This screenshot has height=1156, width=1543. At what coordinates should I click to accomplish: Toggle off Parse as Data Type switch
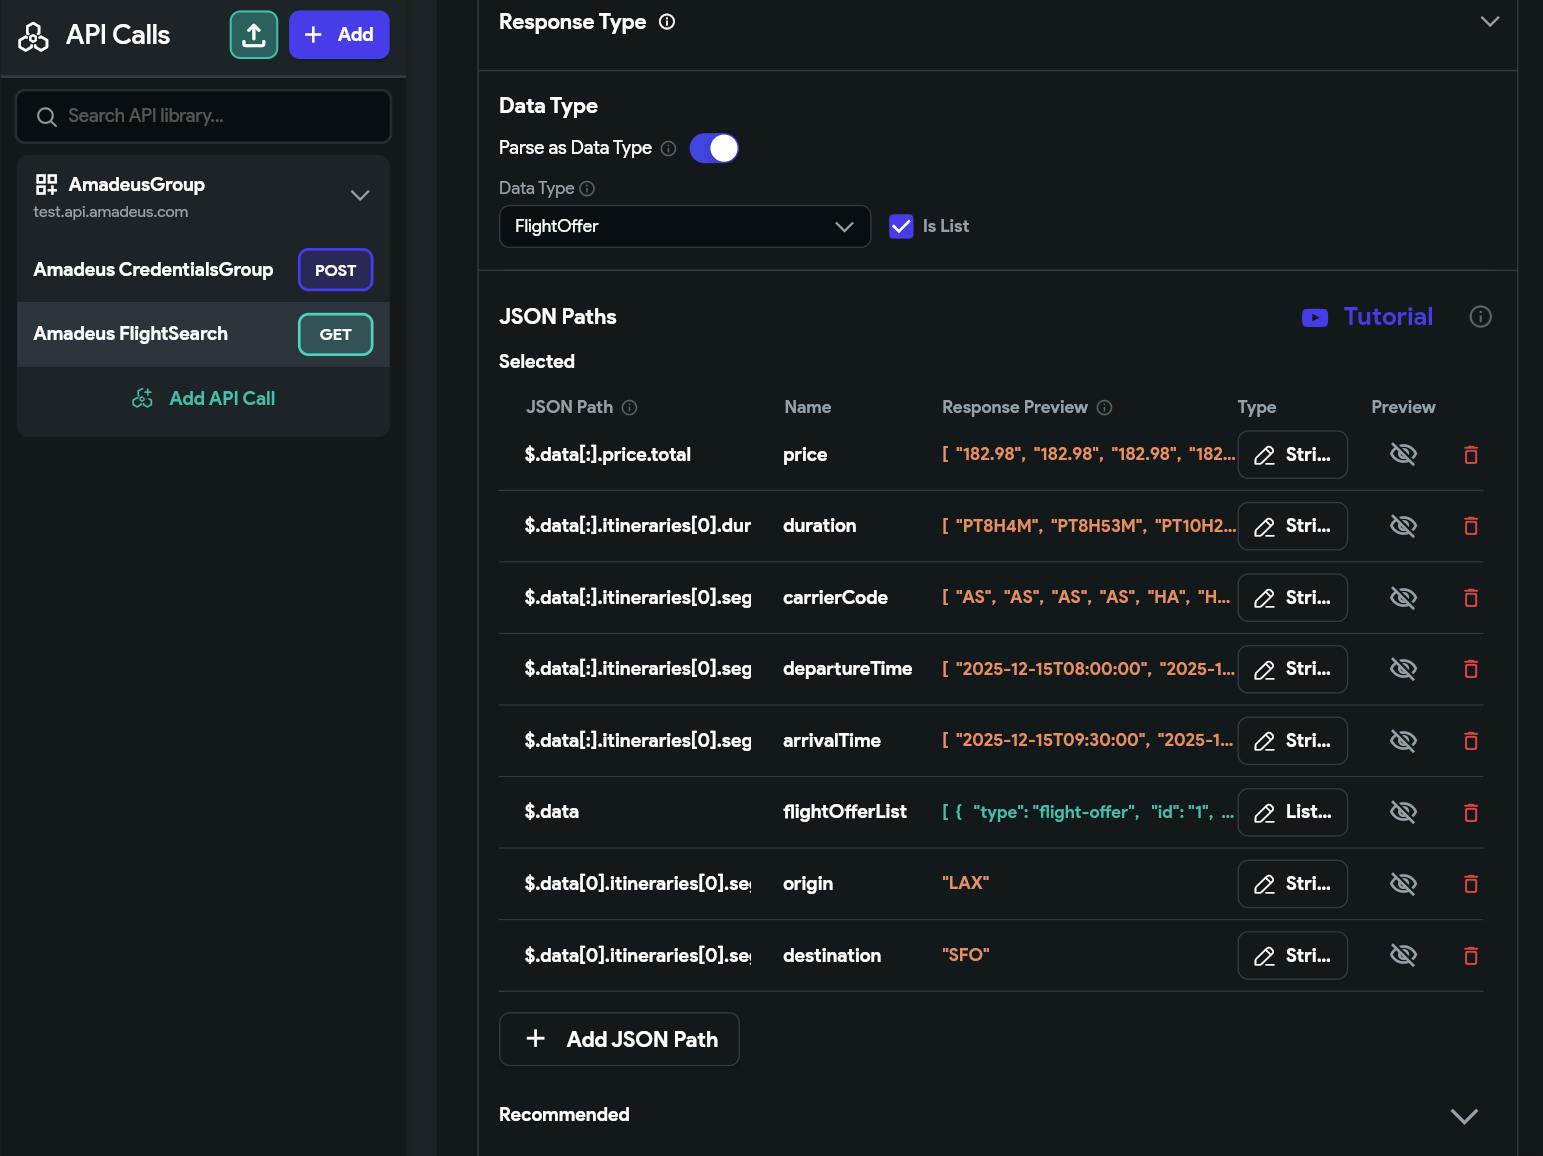click(x=714, y=149)
